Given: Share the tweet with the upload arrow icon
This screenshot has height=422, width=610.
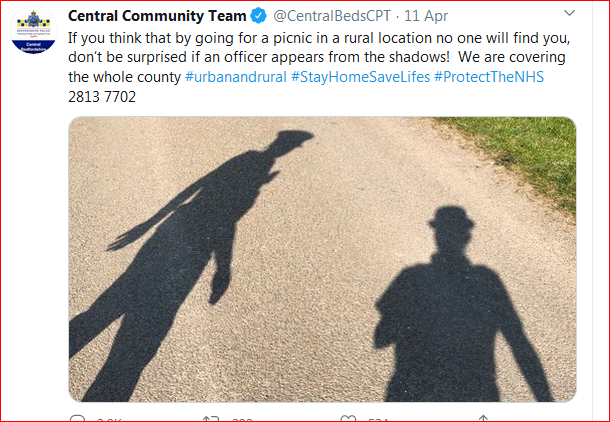Looking at the screenshot, I should (x=483, y=418).
